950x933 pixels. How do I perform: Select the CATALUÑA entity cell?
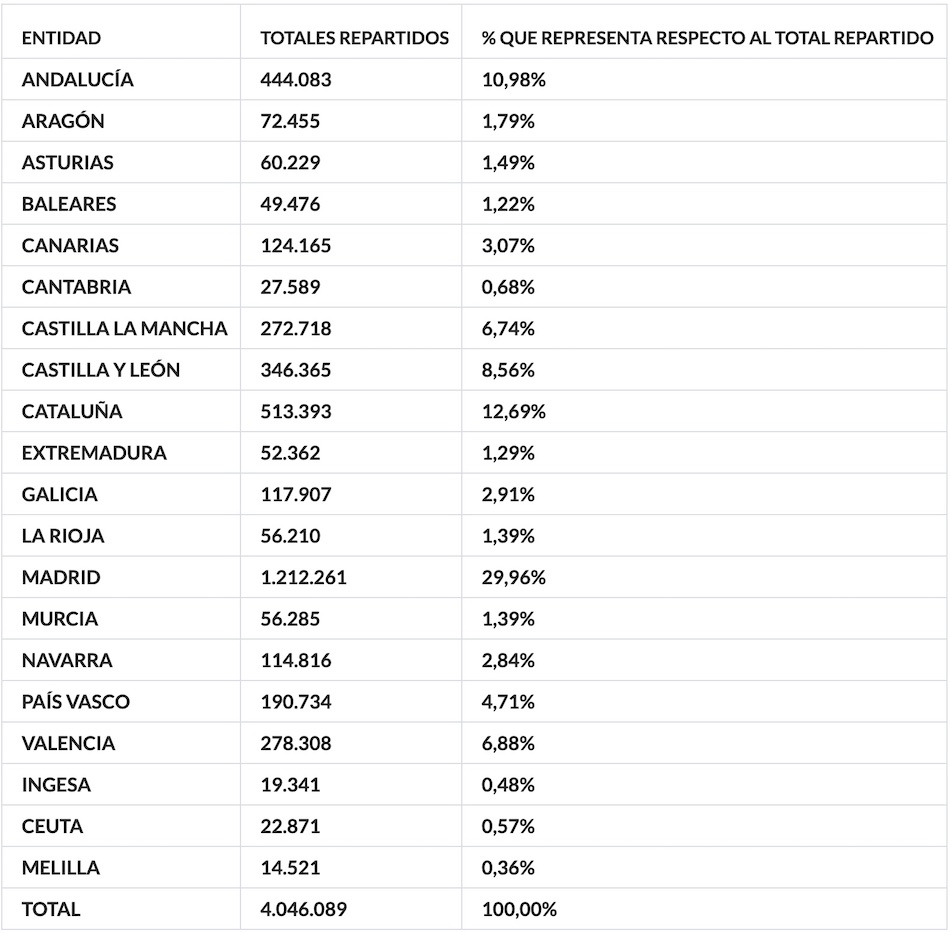(x=72, y=412)
